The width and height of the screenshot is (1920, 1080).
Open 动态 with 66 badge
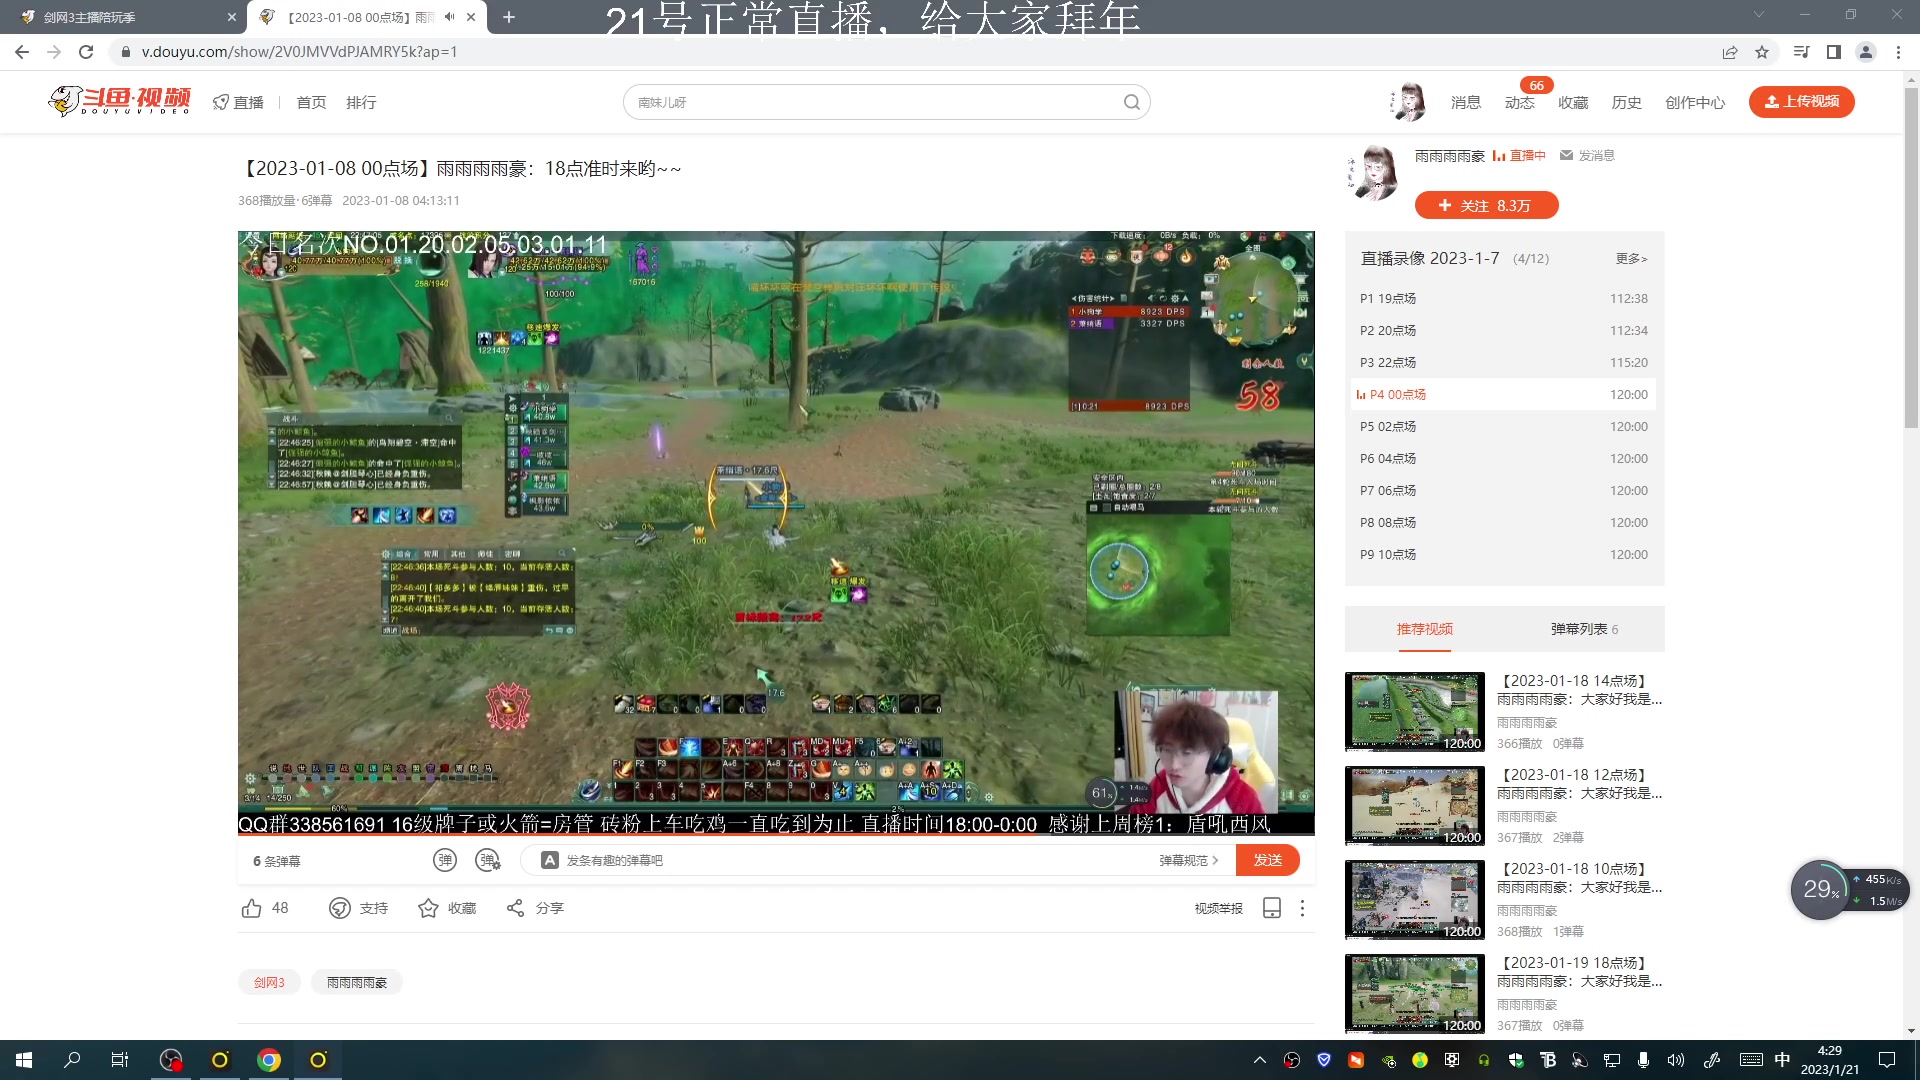coord(1520,102)
